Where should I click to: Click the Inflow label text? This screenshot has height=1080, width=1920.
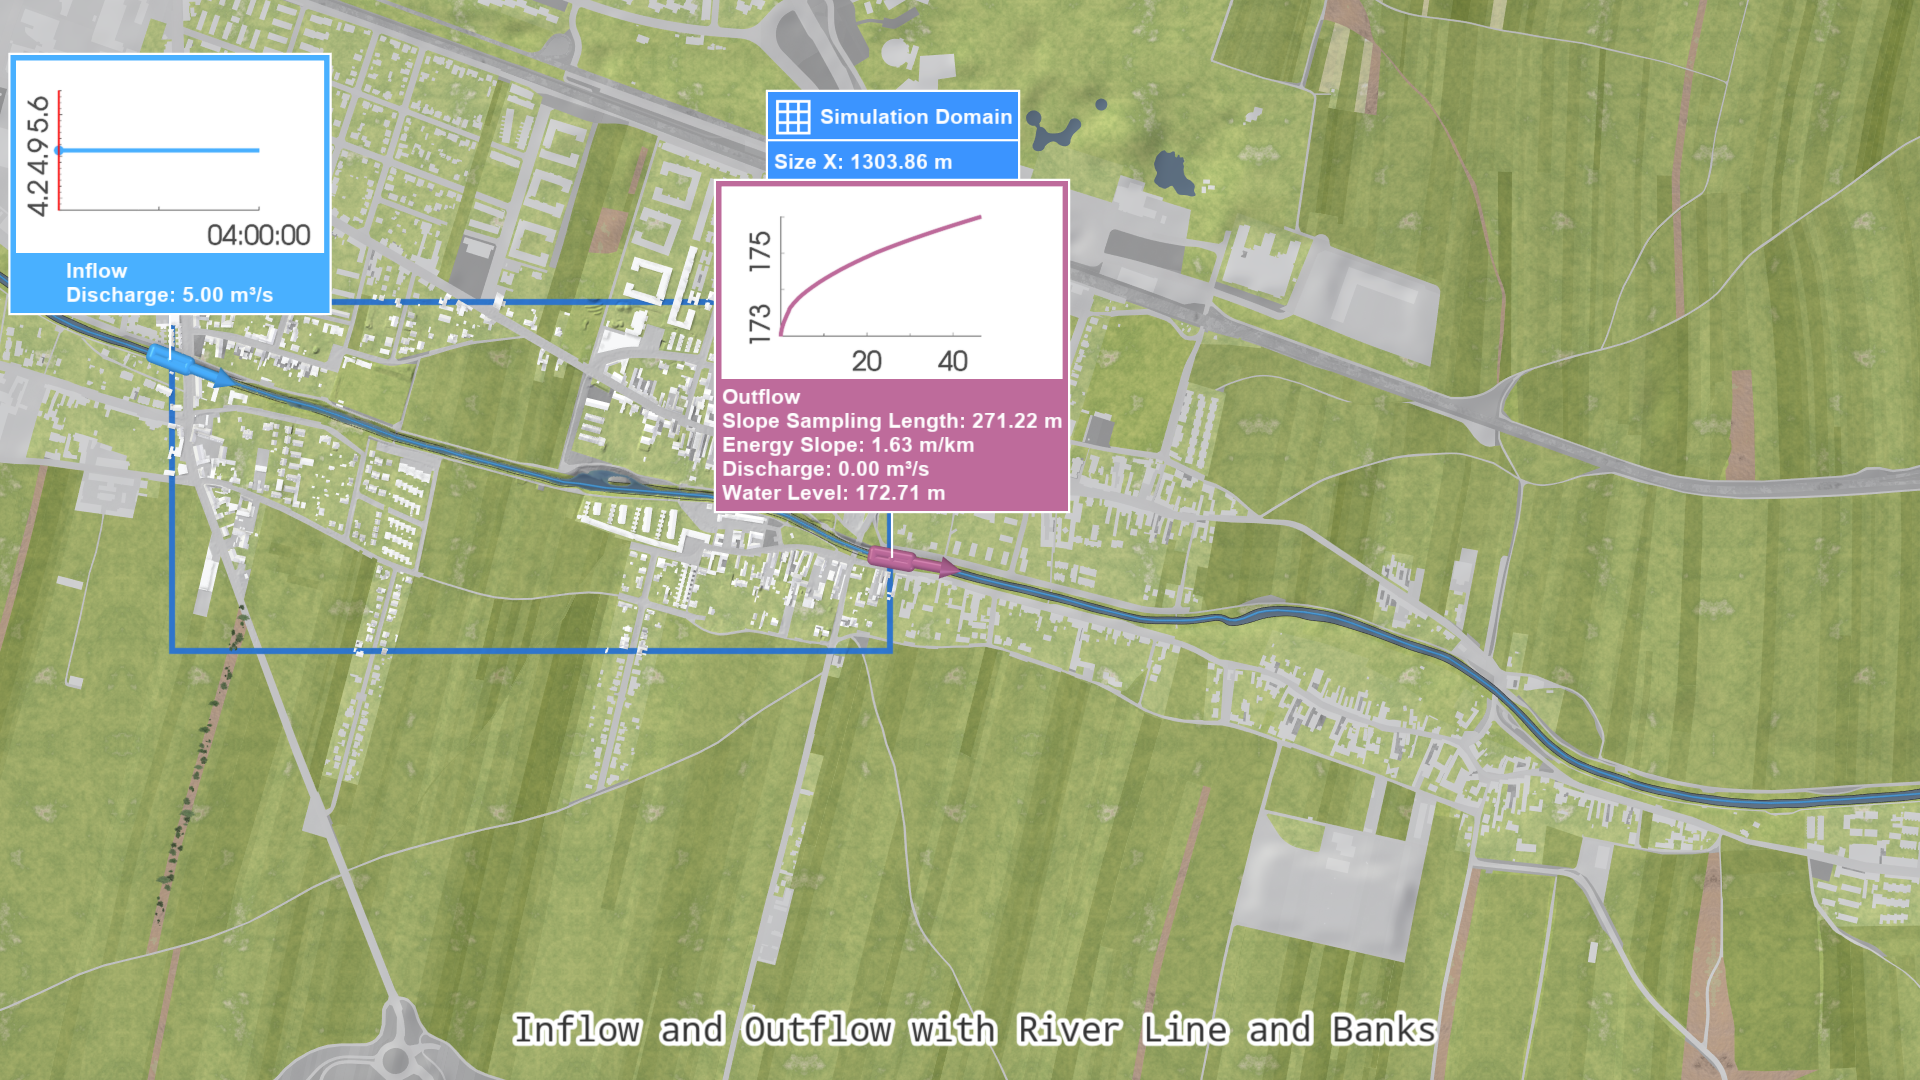(96, 271)
